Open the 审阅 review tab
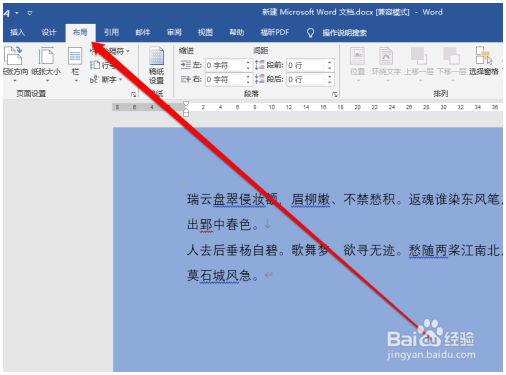 click(x=174, y=32)
